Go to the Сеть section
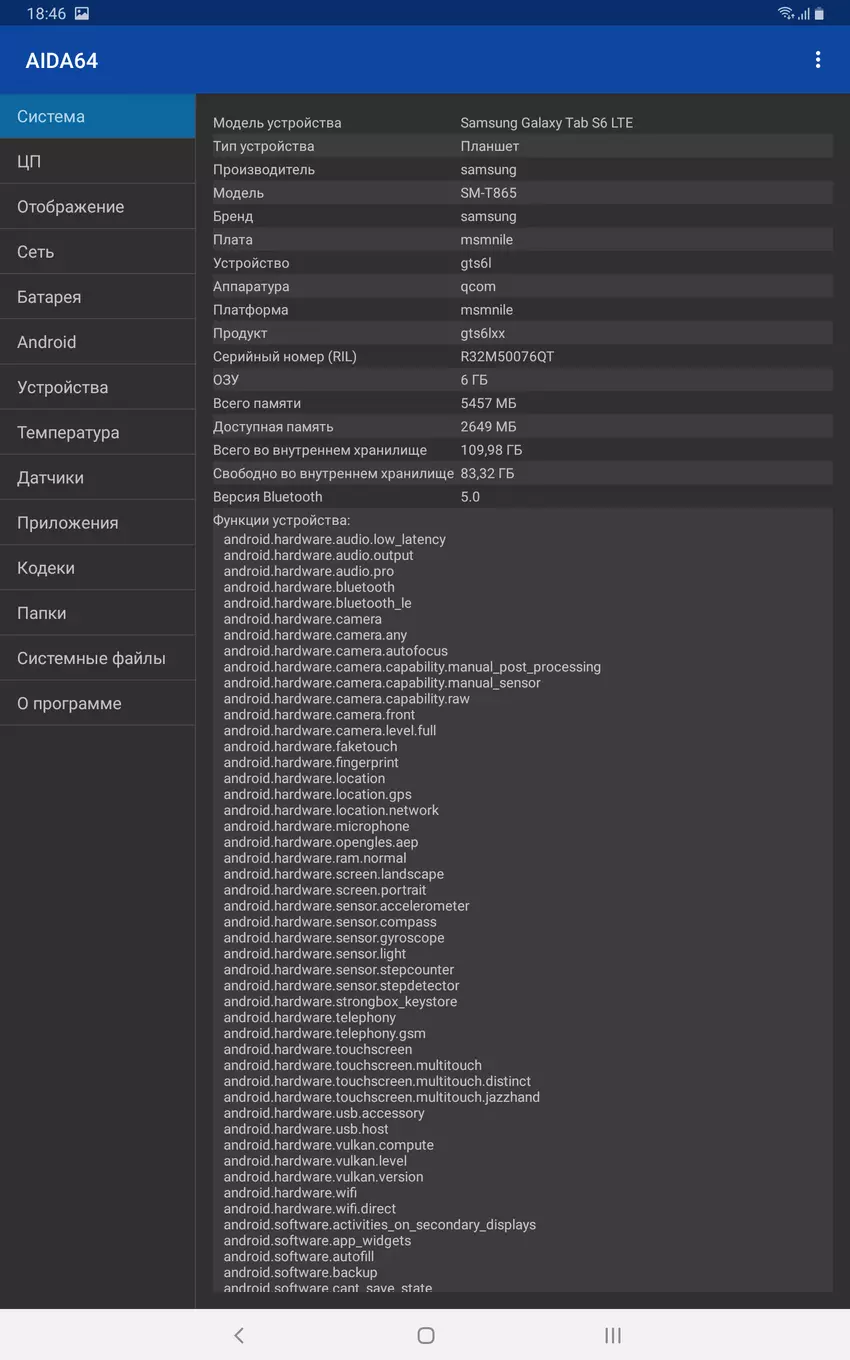 pyautogui.click(x=97, y=252)
